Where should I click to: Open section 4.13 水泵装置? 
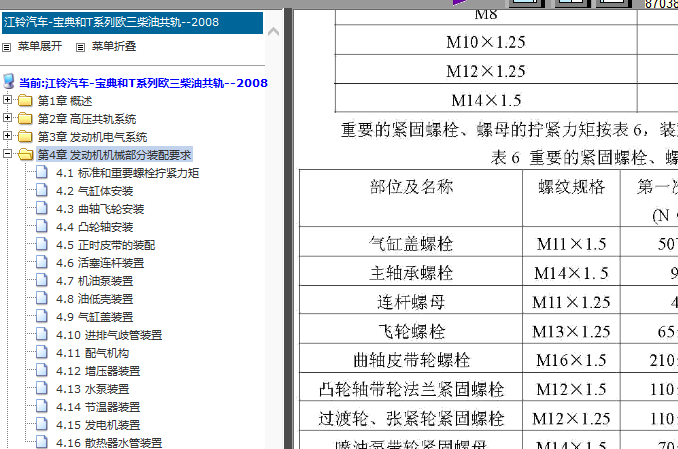tap(93, 389)
